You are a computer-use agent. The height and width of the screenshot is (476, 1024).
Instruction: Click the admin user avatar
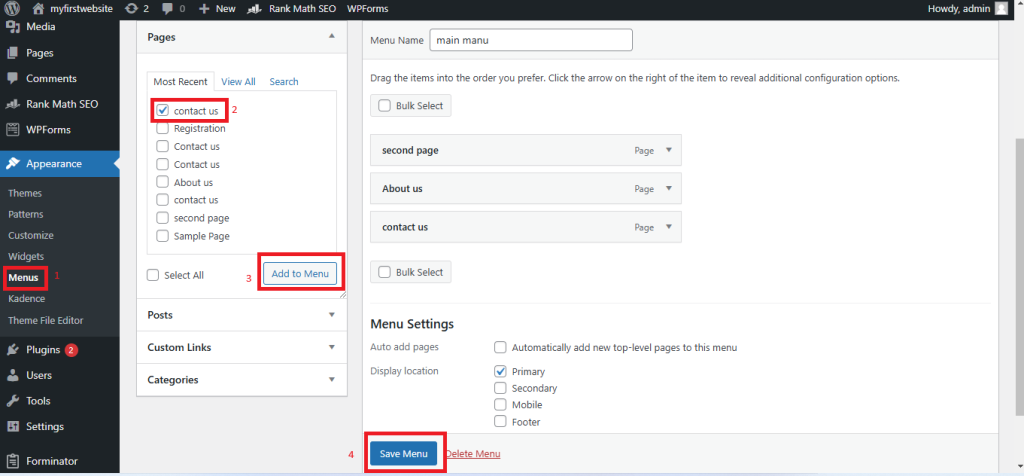tap(1001, 8)
